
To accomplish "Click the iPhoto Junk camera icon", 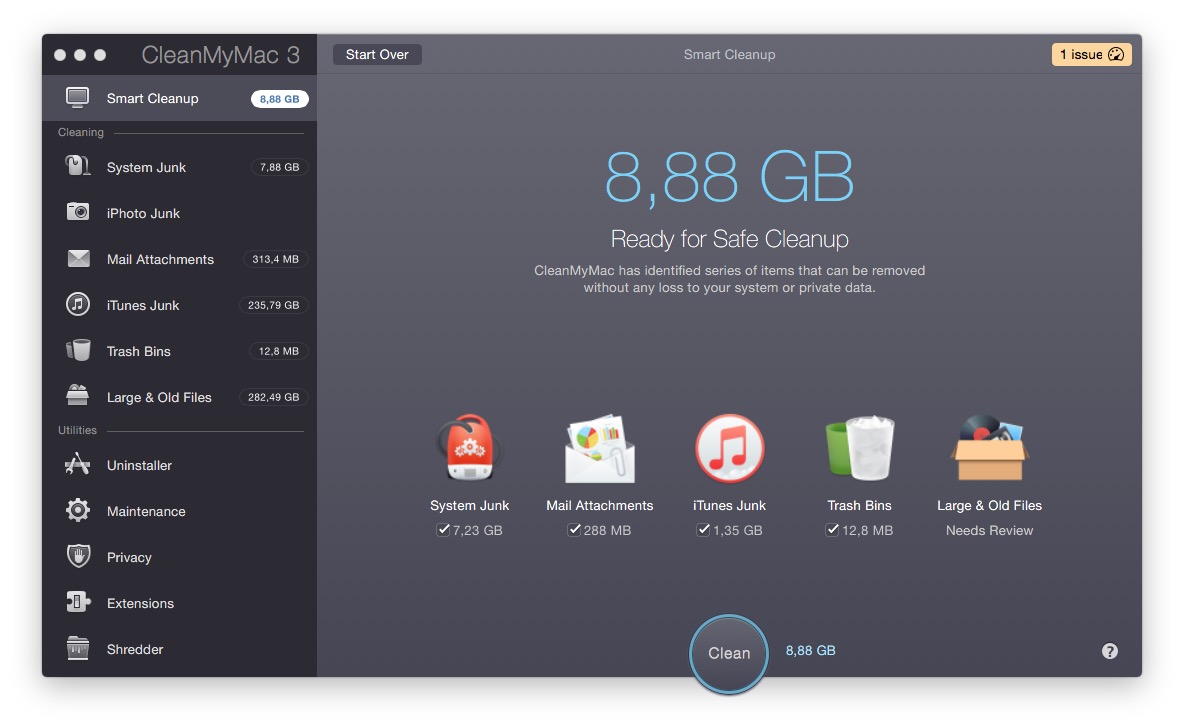I will (77, 212).
